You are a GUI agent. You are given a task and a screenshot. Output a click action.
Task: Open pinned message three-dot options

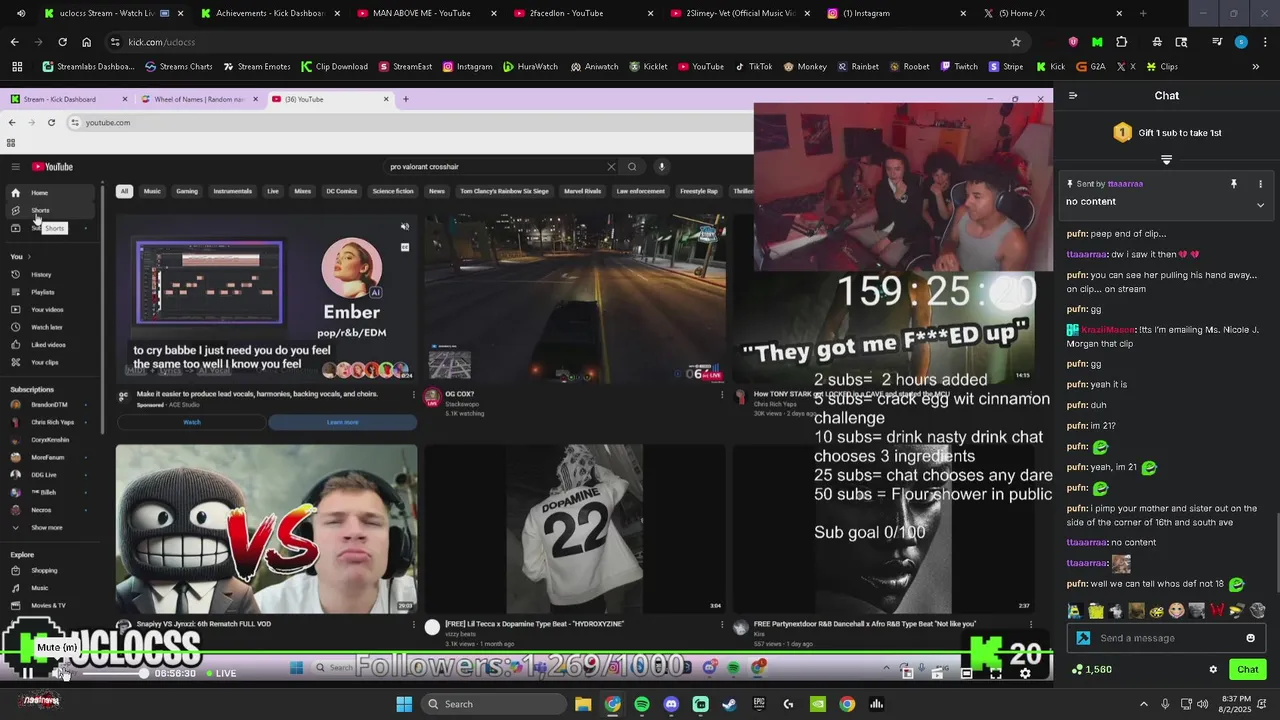[1260, 184]
